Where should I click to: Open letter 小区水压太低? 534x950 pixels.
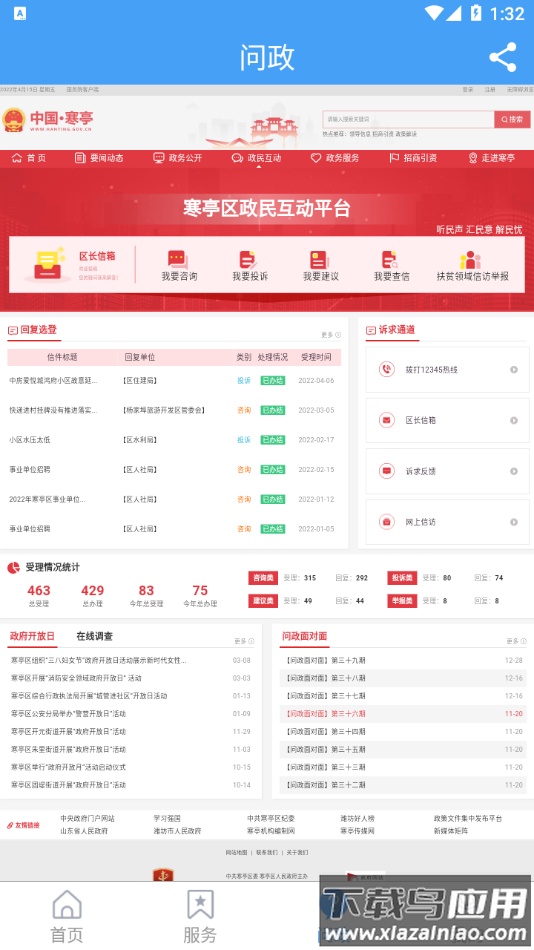pyautogui.click(x=30, y=440)
